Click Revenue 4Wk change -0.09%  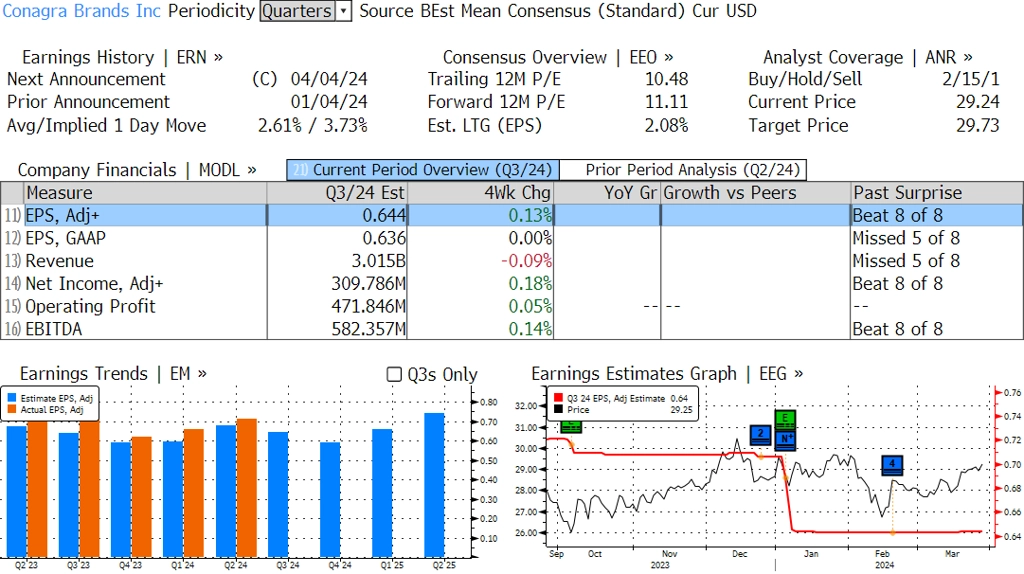coord(526,261)
